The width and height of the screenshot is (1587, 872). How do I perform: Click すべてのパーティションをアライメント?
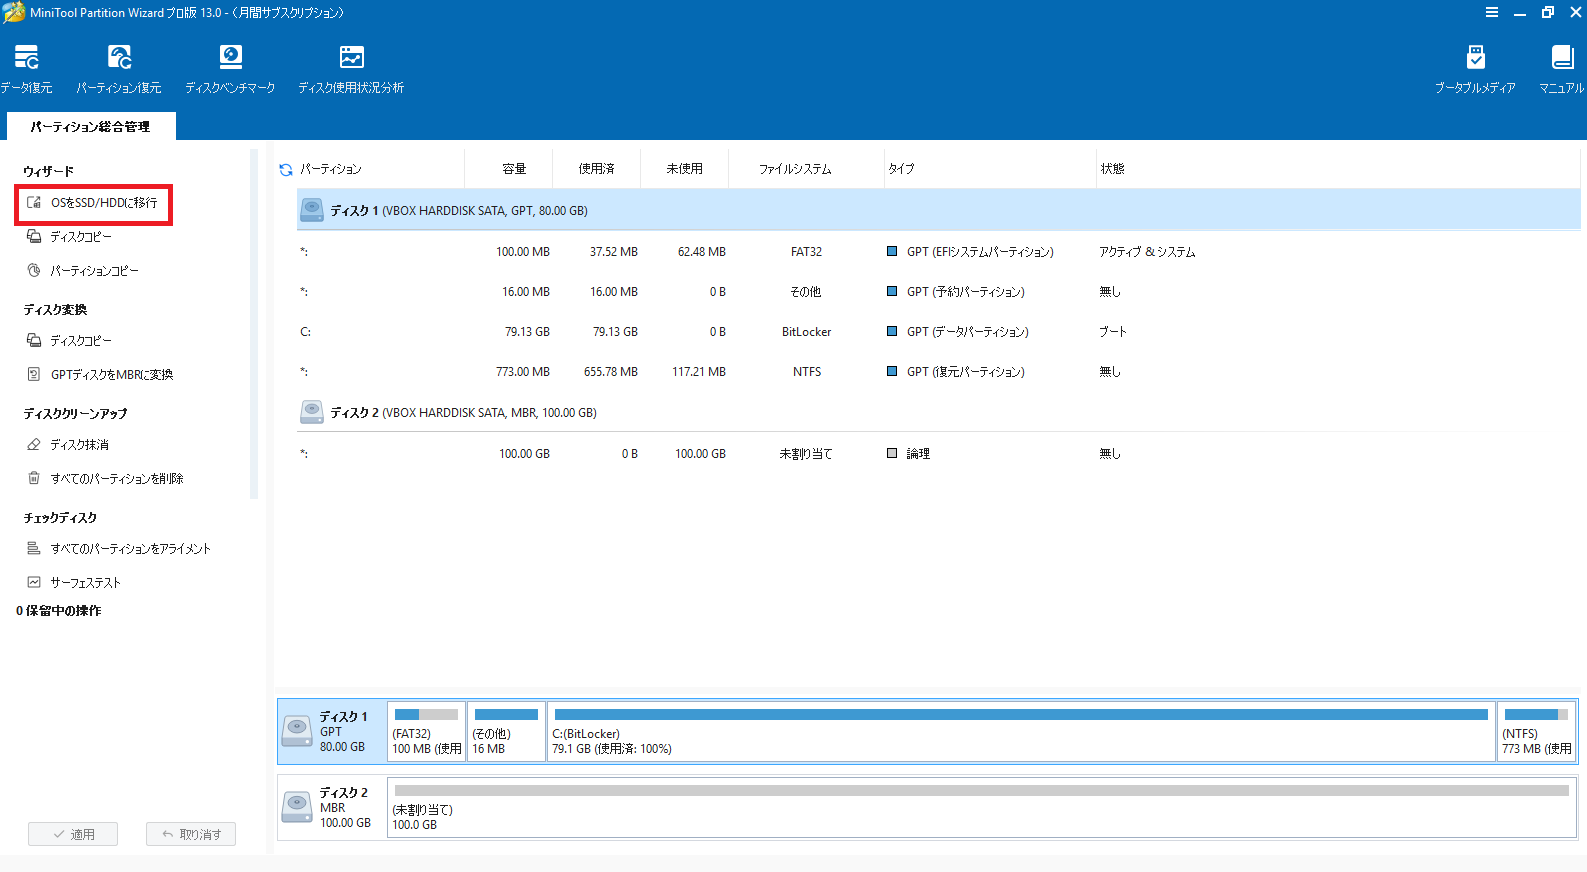pos(130,549)
